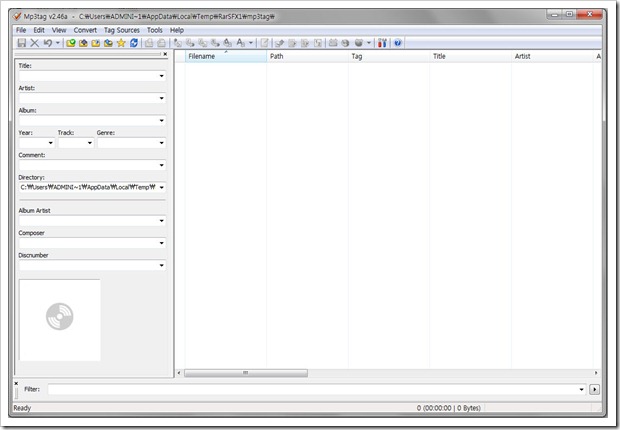Expand the Album field dropdown
The width and height of the screenshot is (620, 430).
pos(161,121)
